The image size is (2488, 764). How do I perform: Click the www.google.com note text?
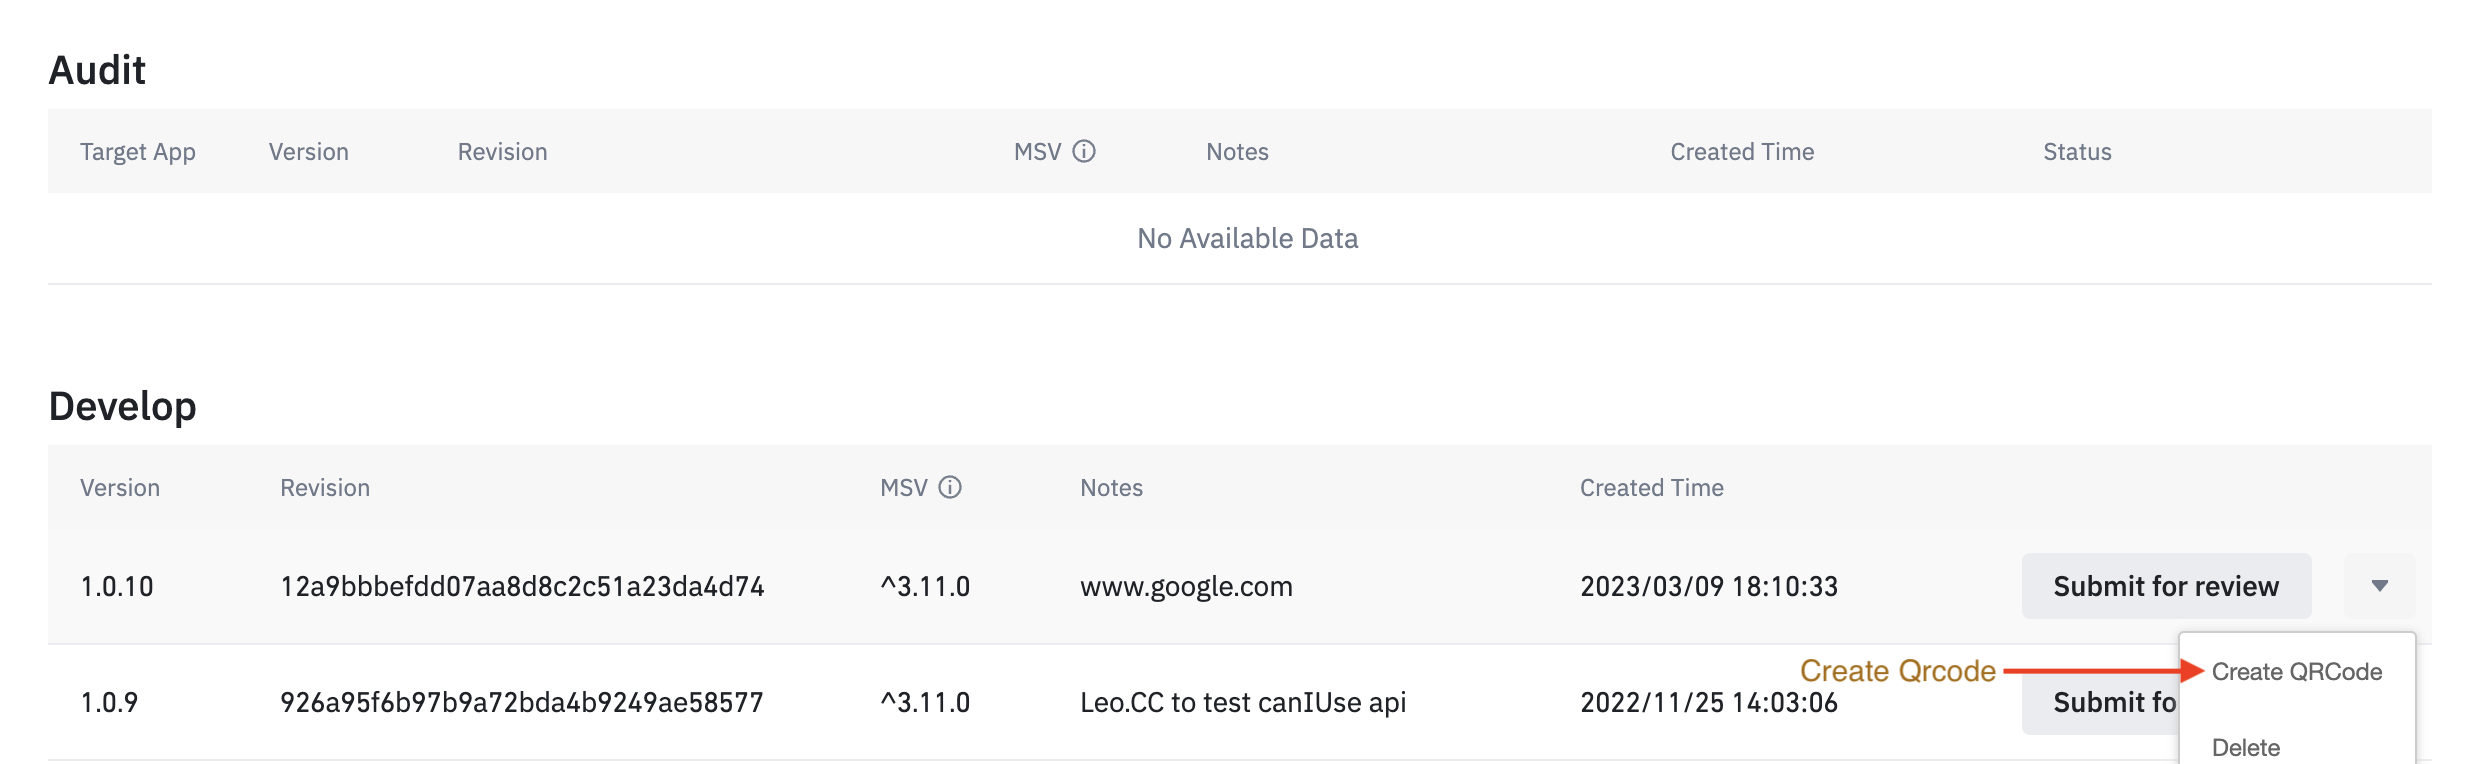click(1186, 586)
